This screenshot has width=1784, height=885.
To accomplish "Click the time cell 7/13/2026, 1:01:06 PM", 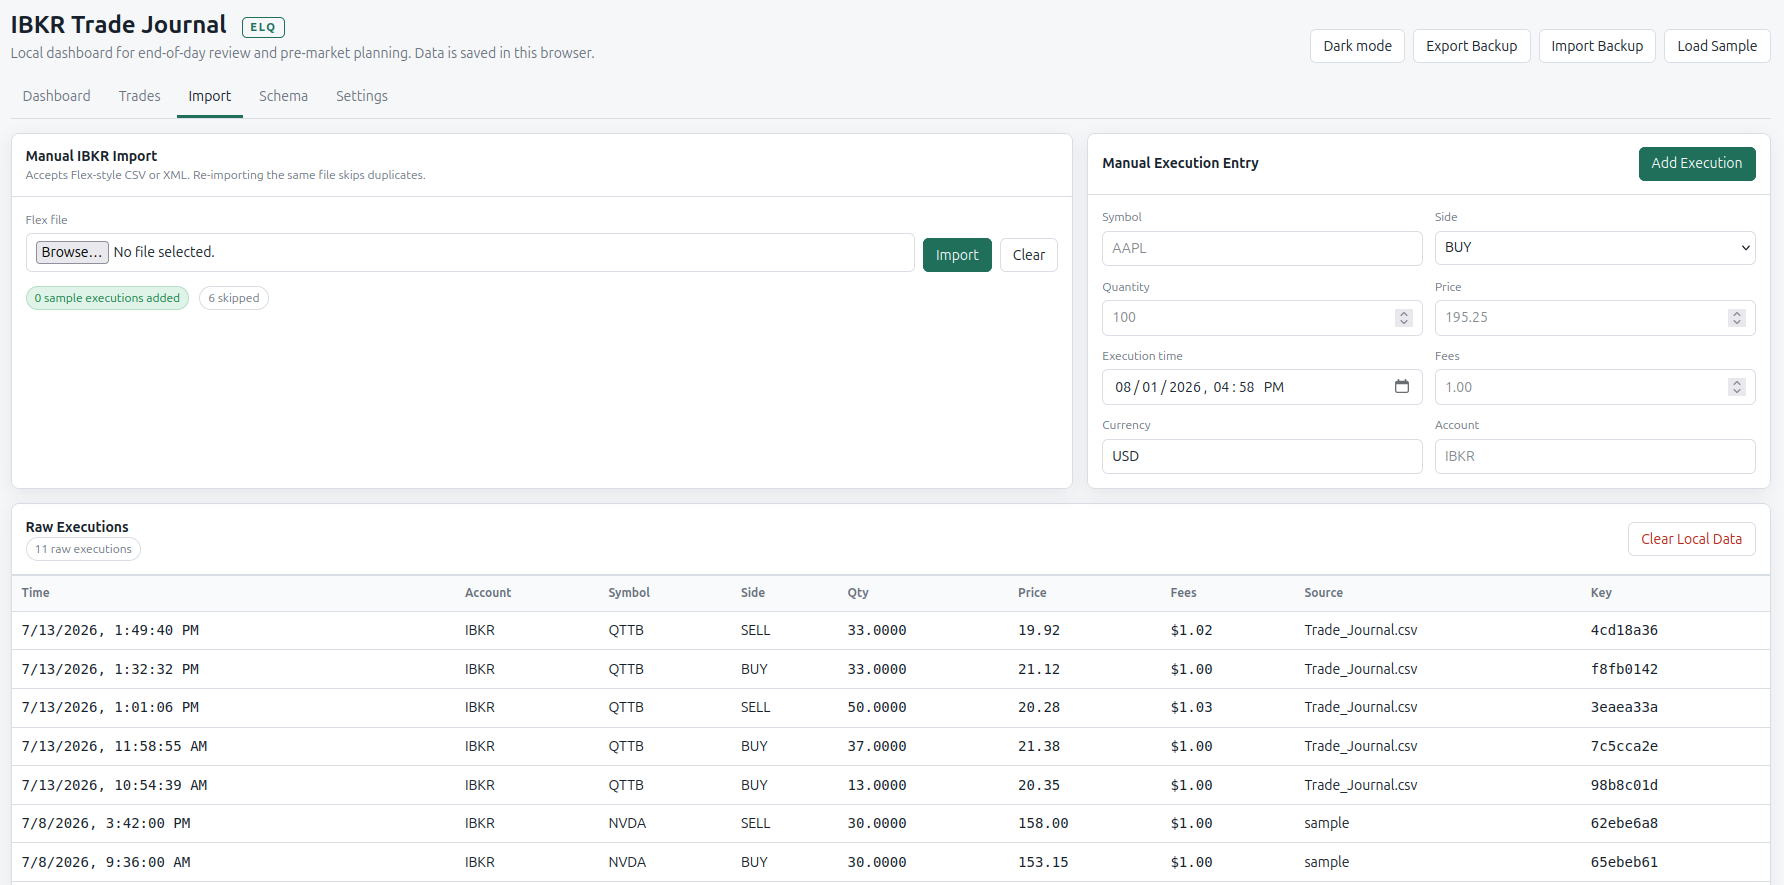I will 110,707.
